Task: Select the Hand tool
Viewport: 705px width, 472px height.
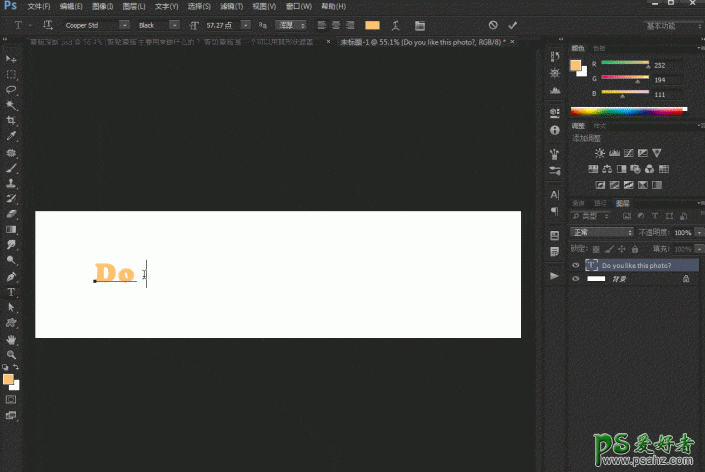Action: 11,339
